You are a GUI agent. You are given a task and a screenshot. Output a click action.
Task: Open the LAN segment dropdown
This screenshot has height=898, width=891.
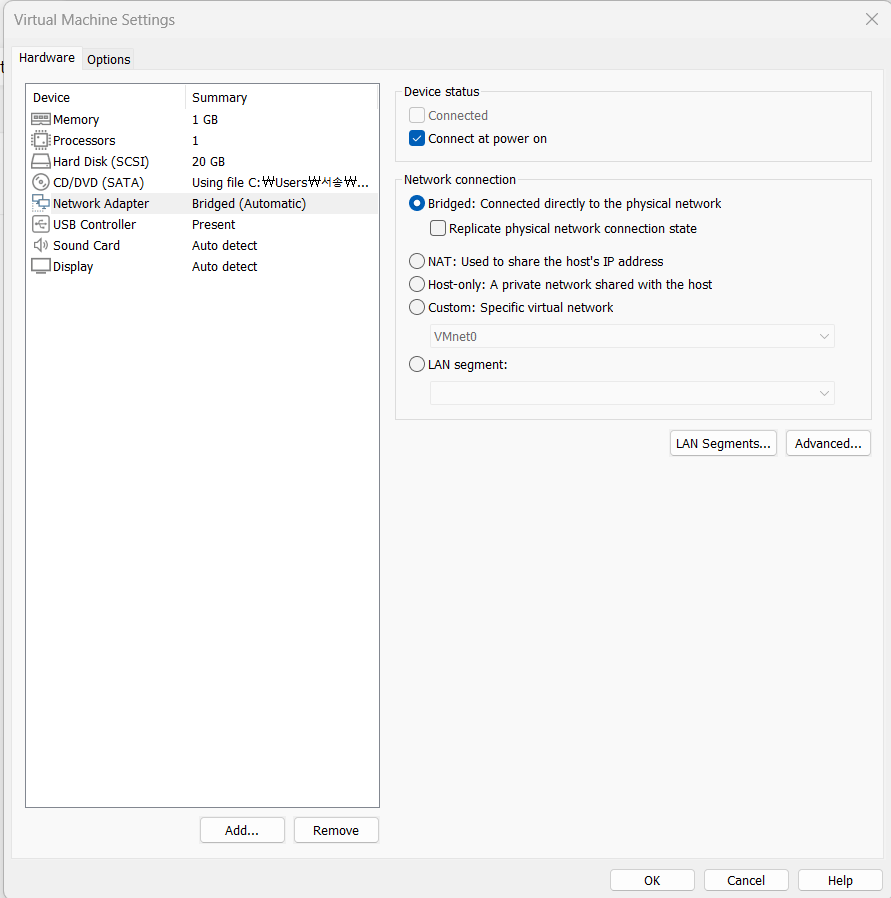click(632, 393)
